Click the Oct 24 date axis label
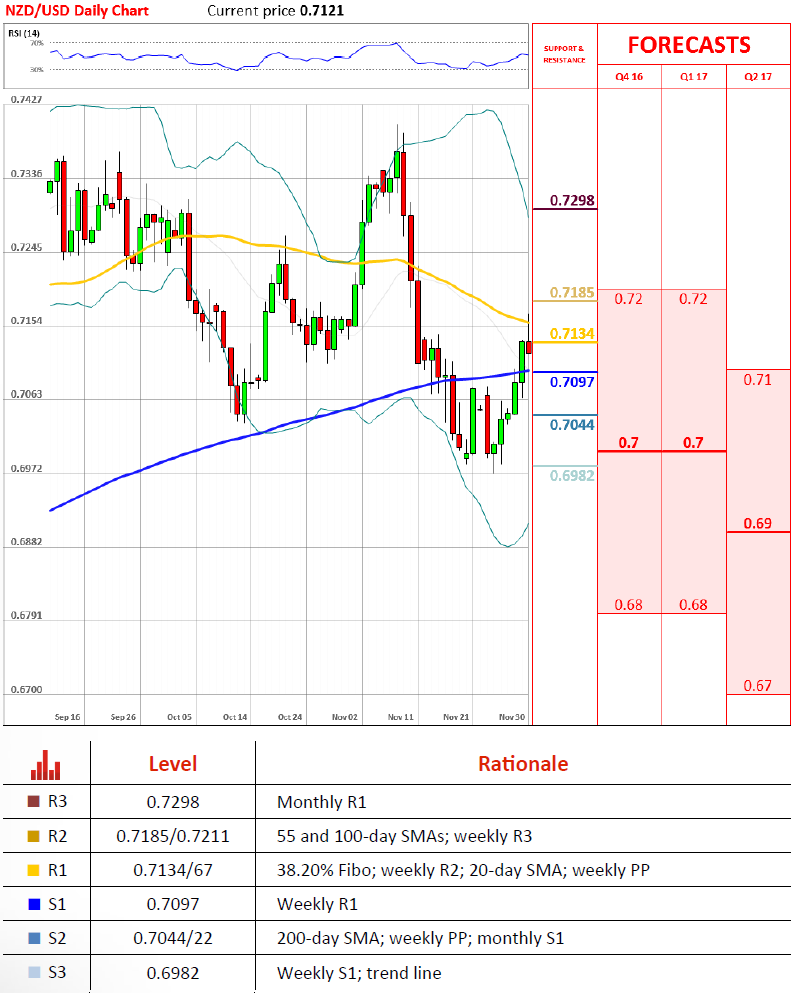 pos(290,717)
